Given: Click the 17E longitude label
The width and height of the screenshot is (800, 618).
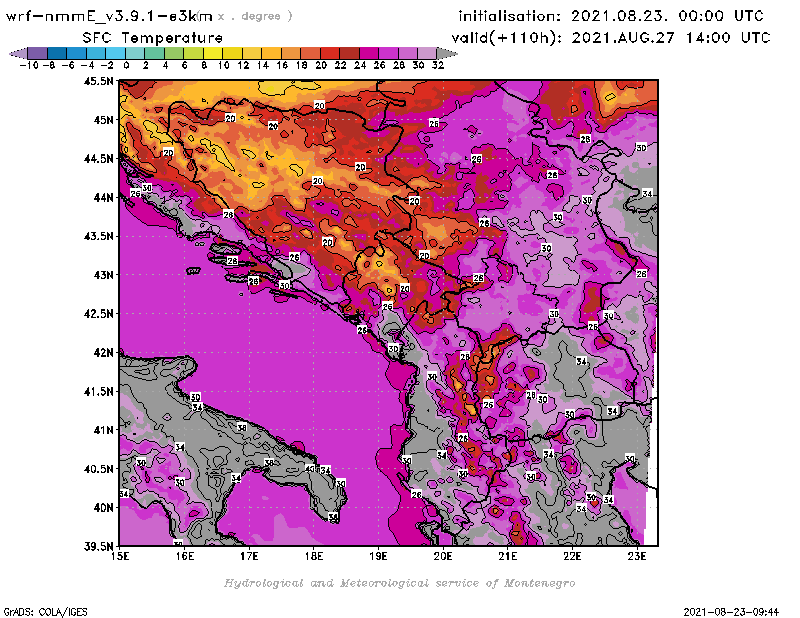Looking at the screenshot, I should pos(249,556).
